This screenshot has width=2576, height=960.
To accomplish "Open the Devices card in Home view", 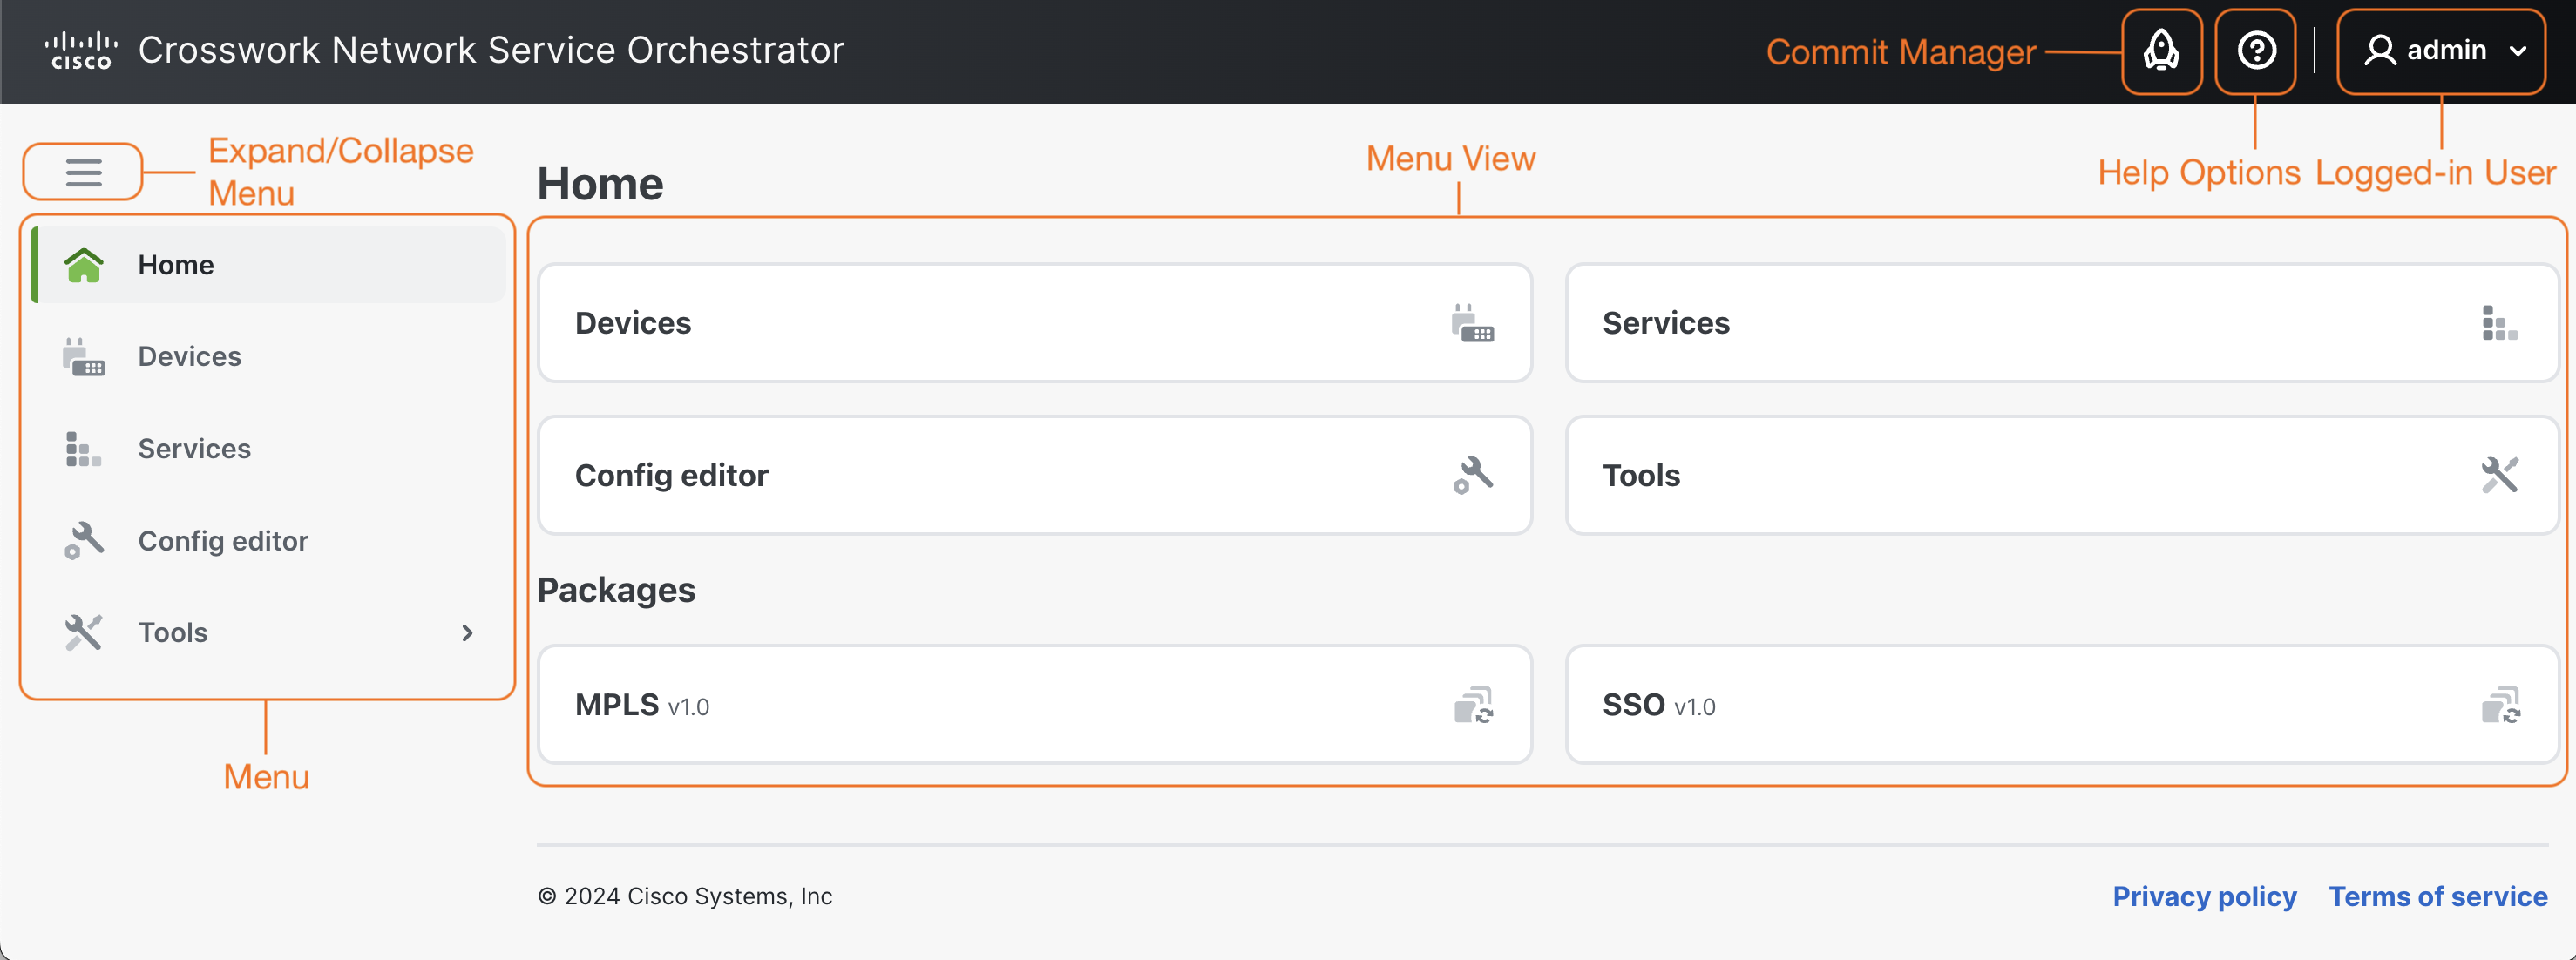I will pos(1034,323).
